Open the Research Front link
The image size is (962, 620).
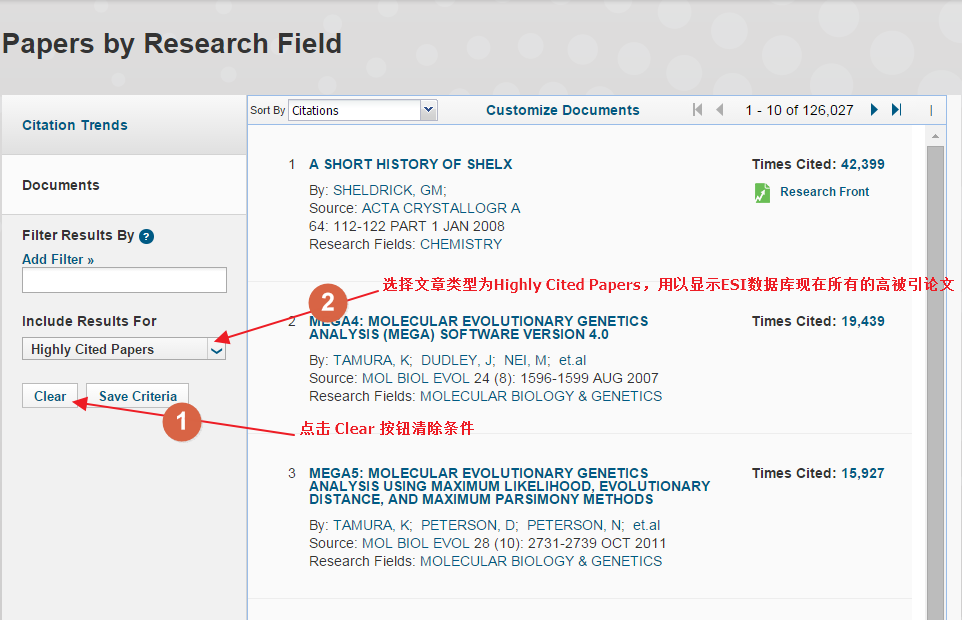[825, 192]
